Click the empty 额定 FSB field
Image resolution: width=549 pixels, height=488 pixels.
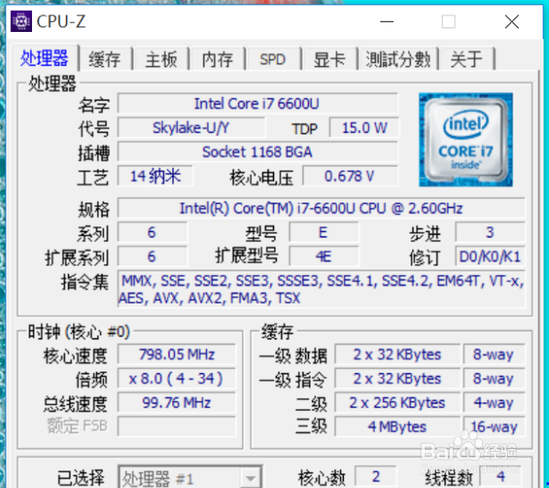click(x=176, y=426)
